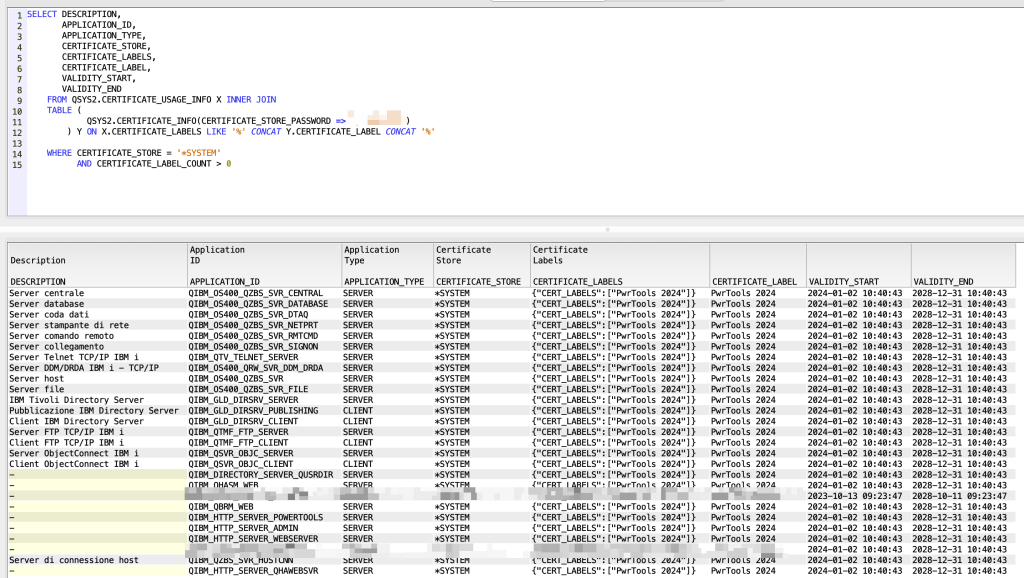Select the Server centrale row description
The height and width of the screenshot is (578, 1024).
click(x=47, y=293)
